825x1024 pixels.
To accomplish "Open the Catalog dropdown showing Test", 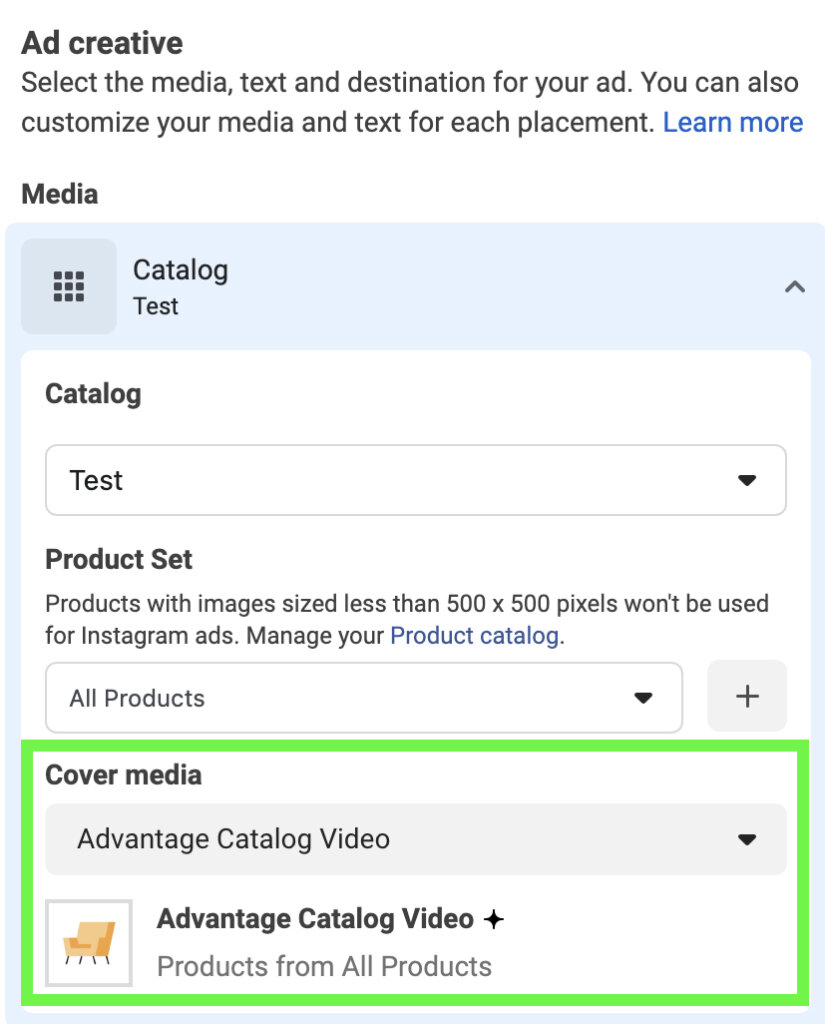I will (415, 480).
